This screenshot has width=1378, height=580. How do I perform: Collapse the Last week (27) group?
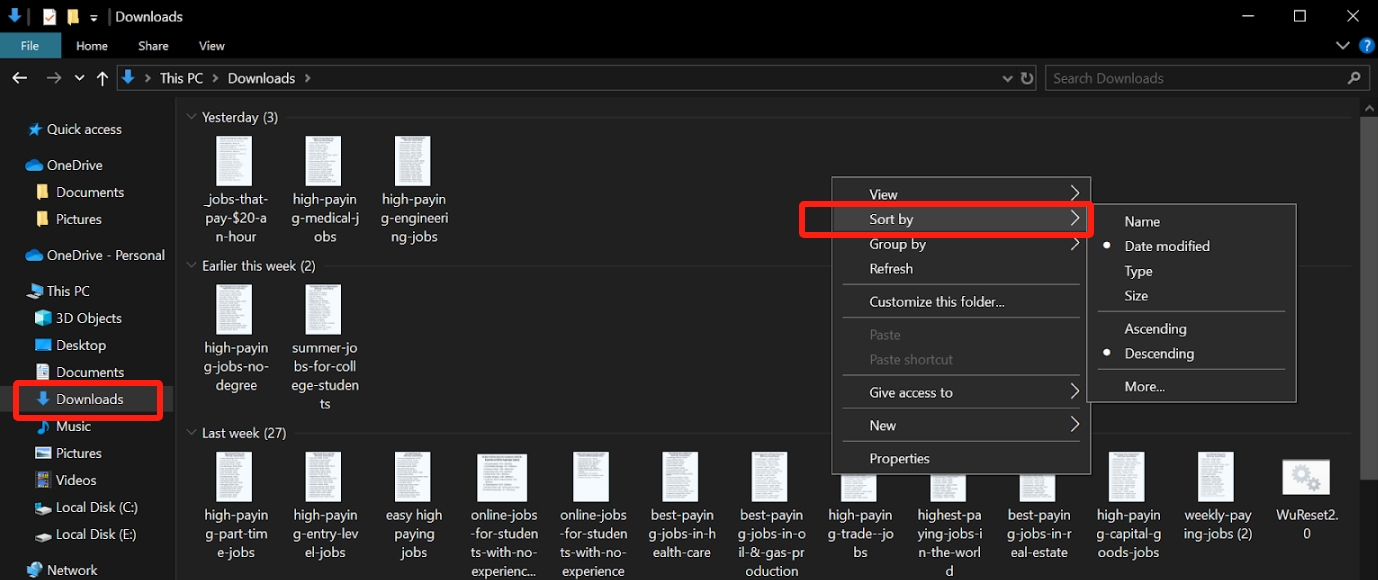(x=191, y=432)
